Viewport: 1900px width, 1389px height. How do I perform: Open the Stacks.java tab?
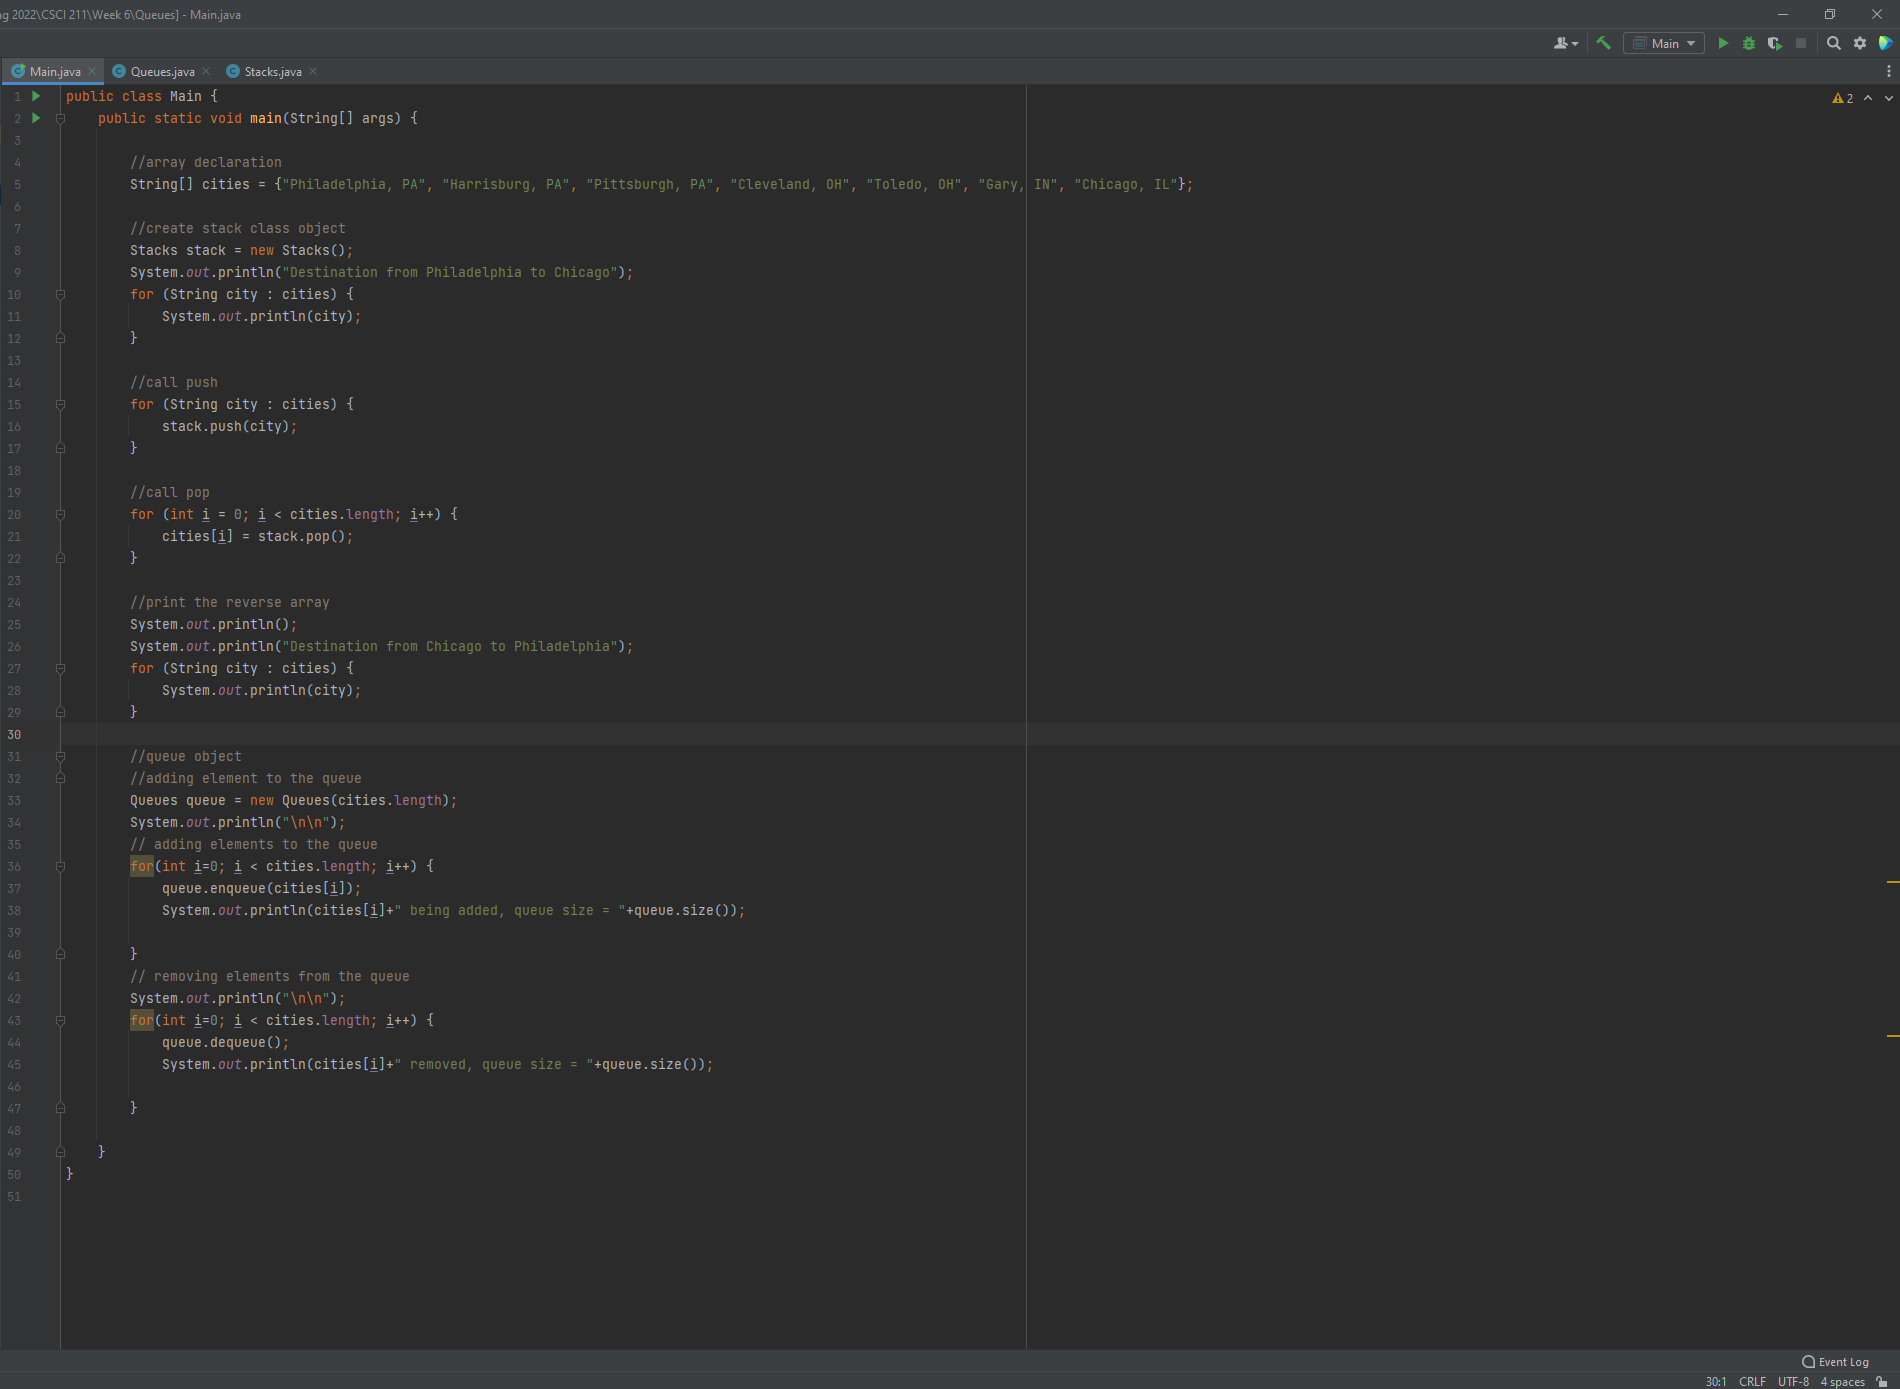coord(273,71)
